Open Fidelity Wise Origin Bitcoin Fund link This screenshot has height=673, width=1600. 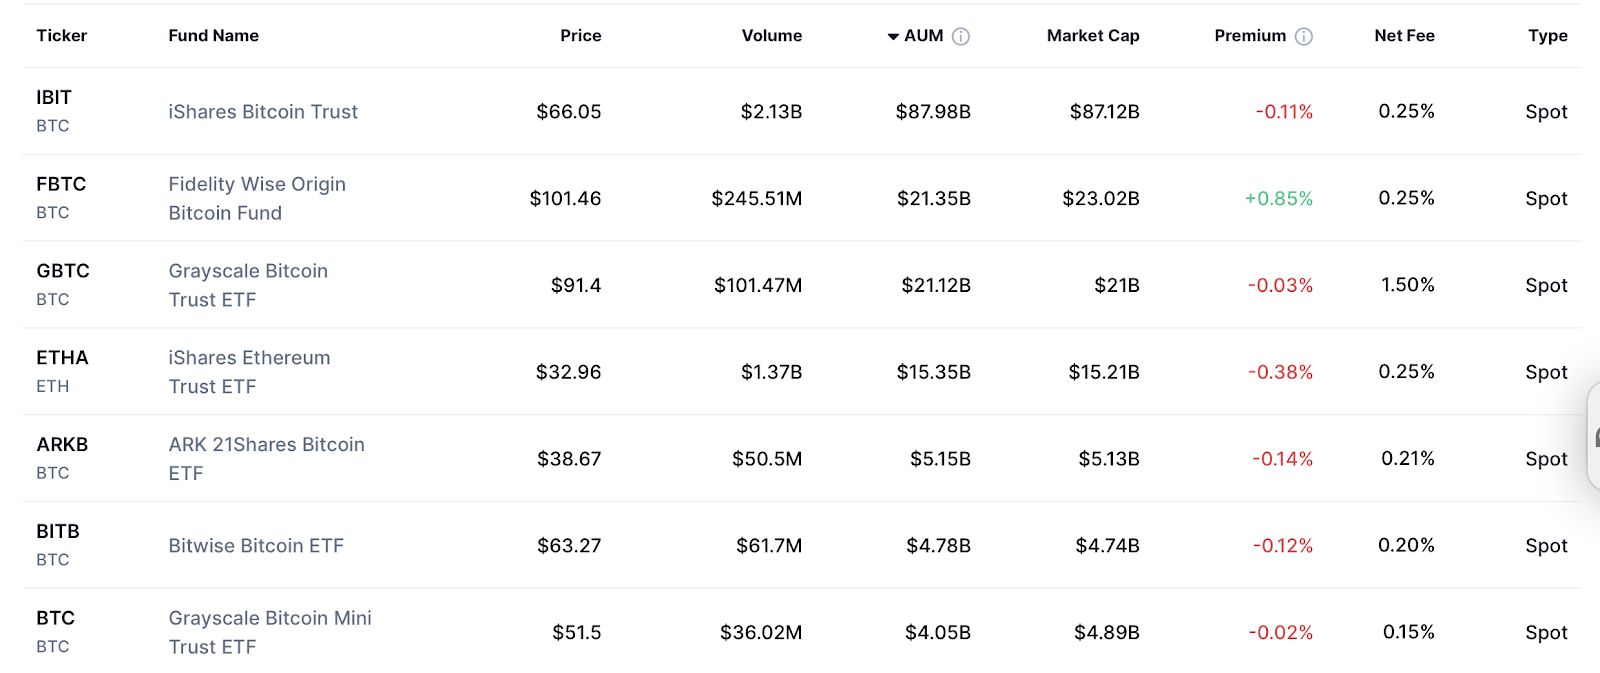point(257,198)
